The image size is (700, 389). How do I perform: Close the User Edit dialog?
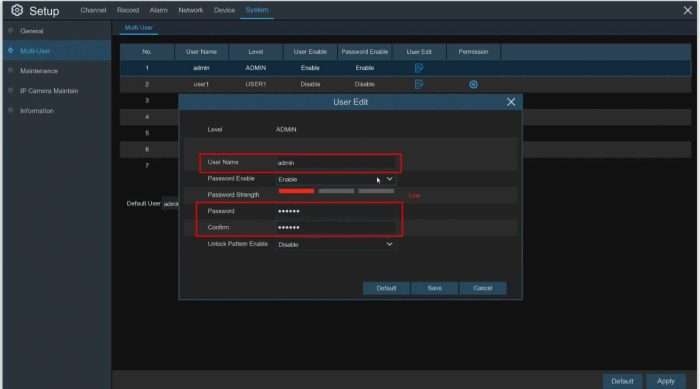pyautogui.click(x=511, y=102)
